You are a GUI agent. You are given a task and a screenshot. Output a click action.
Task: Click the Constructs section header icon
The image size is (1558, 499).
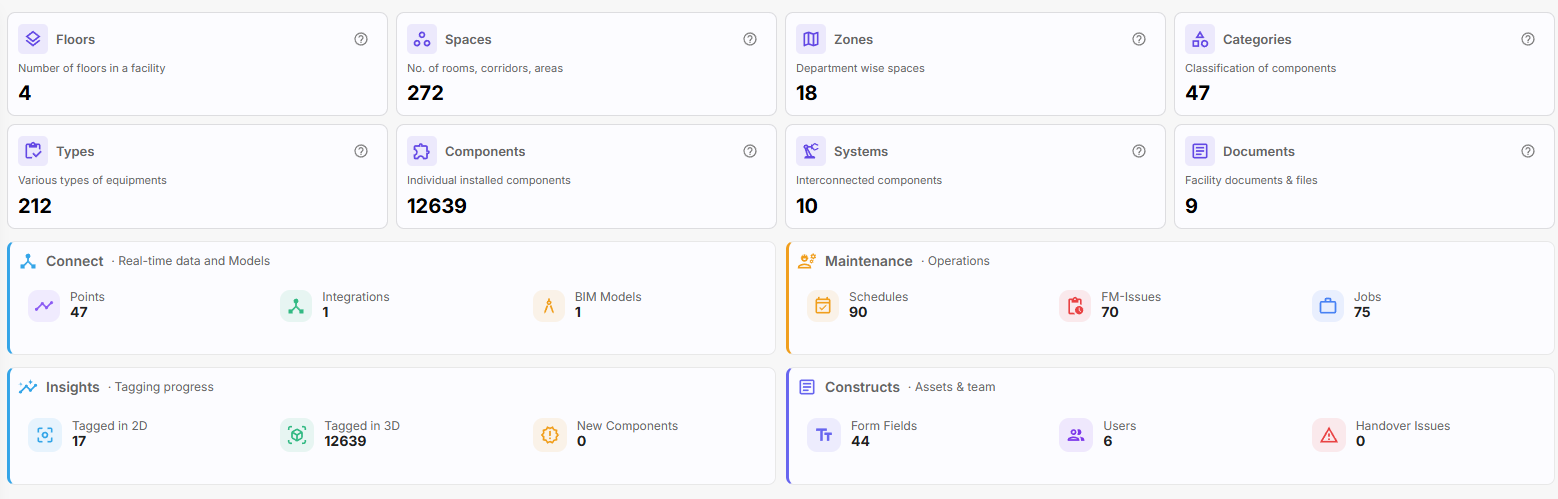(807, 387)
